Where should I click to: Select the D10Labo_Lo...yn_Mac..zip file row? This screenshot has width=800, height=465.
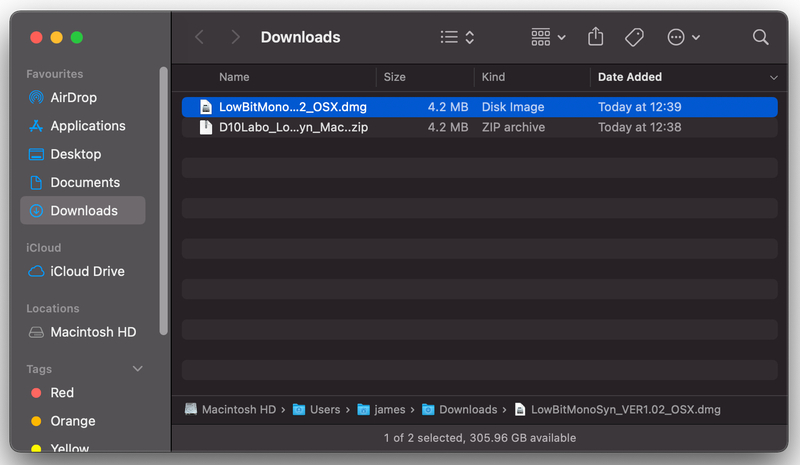tap(480, 127)
